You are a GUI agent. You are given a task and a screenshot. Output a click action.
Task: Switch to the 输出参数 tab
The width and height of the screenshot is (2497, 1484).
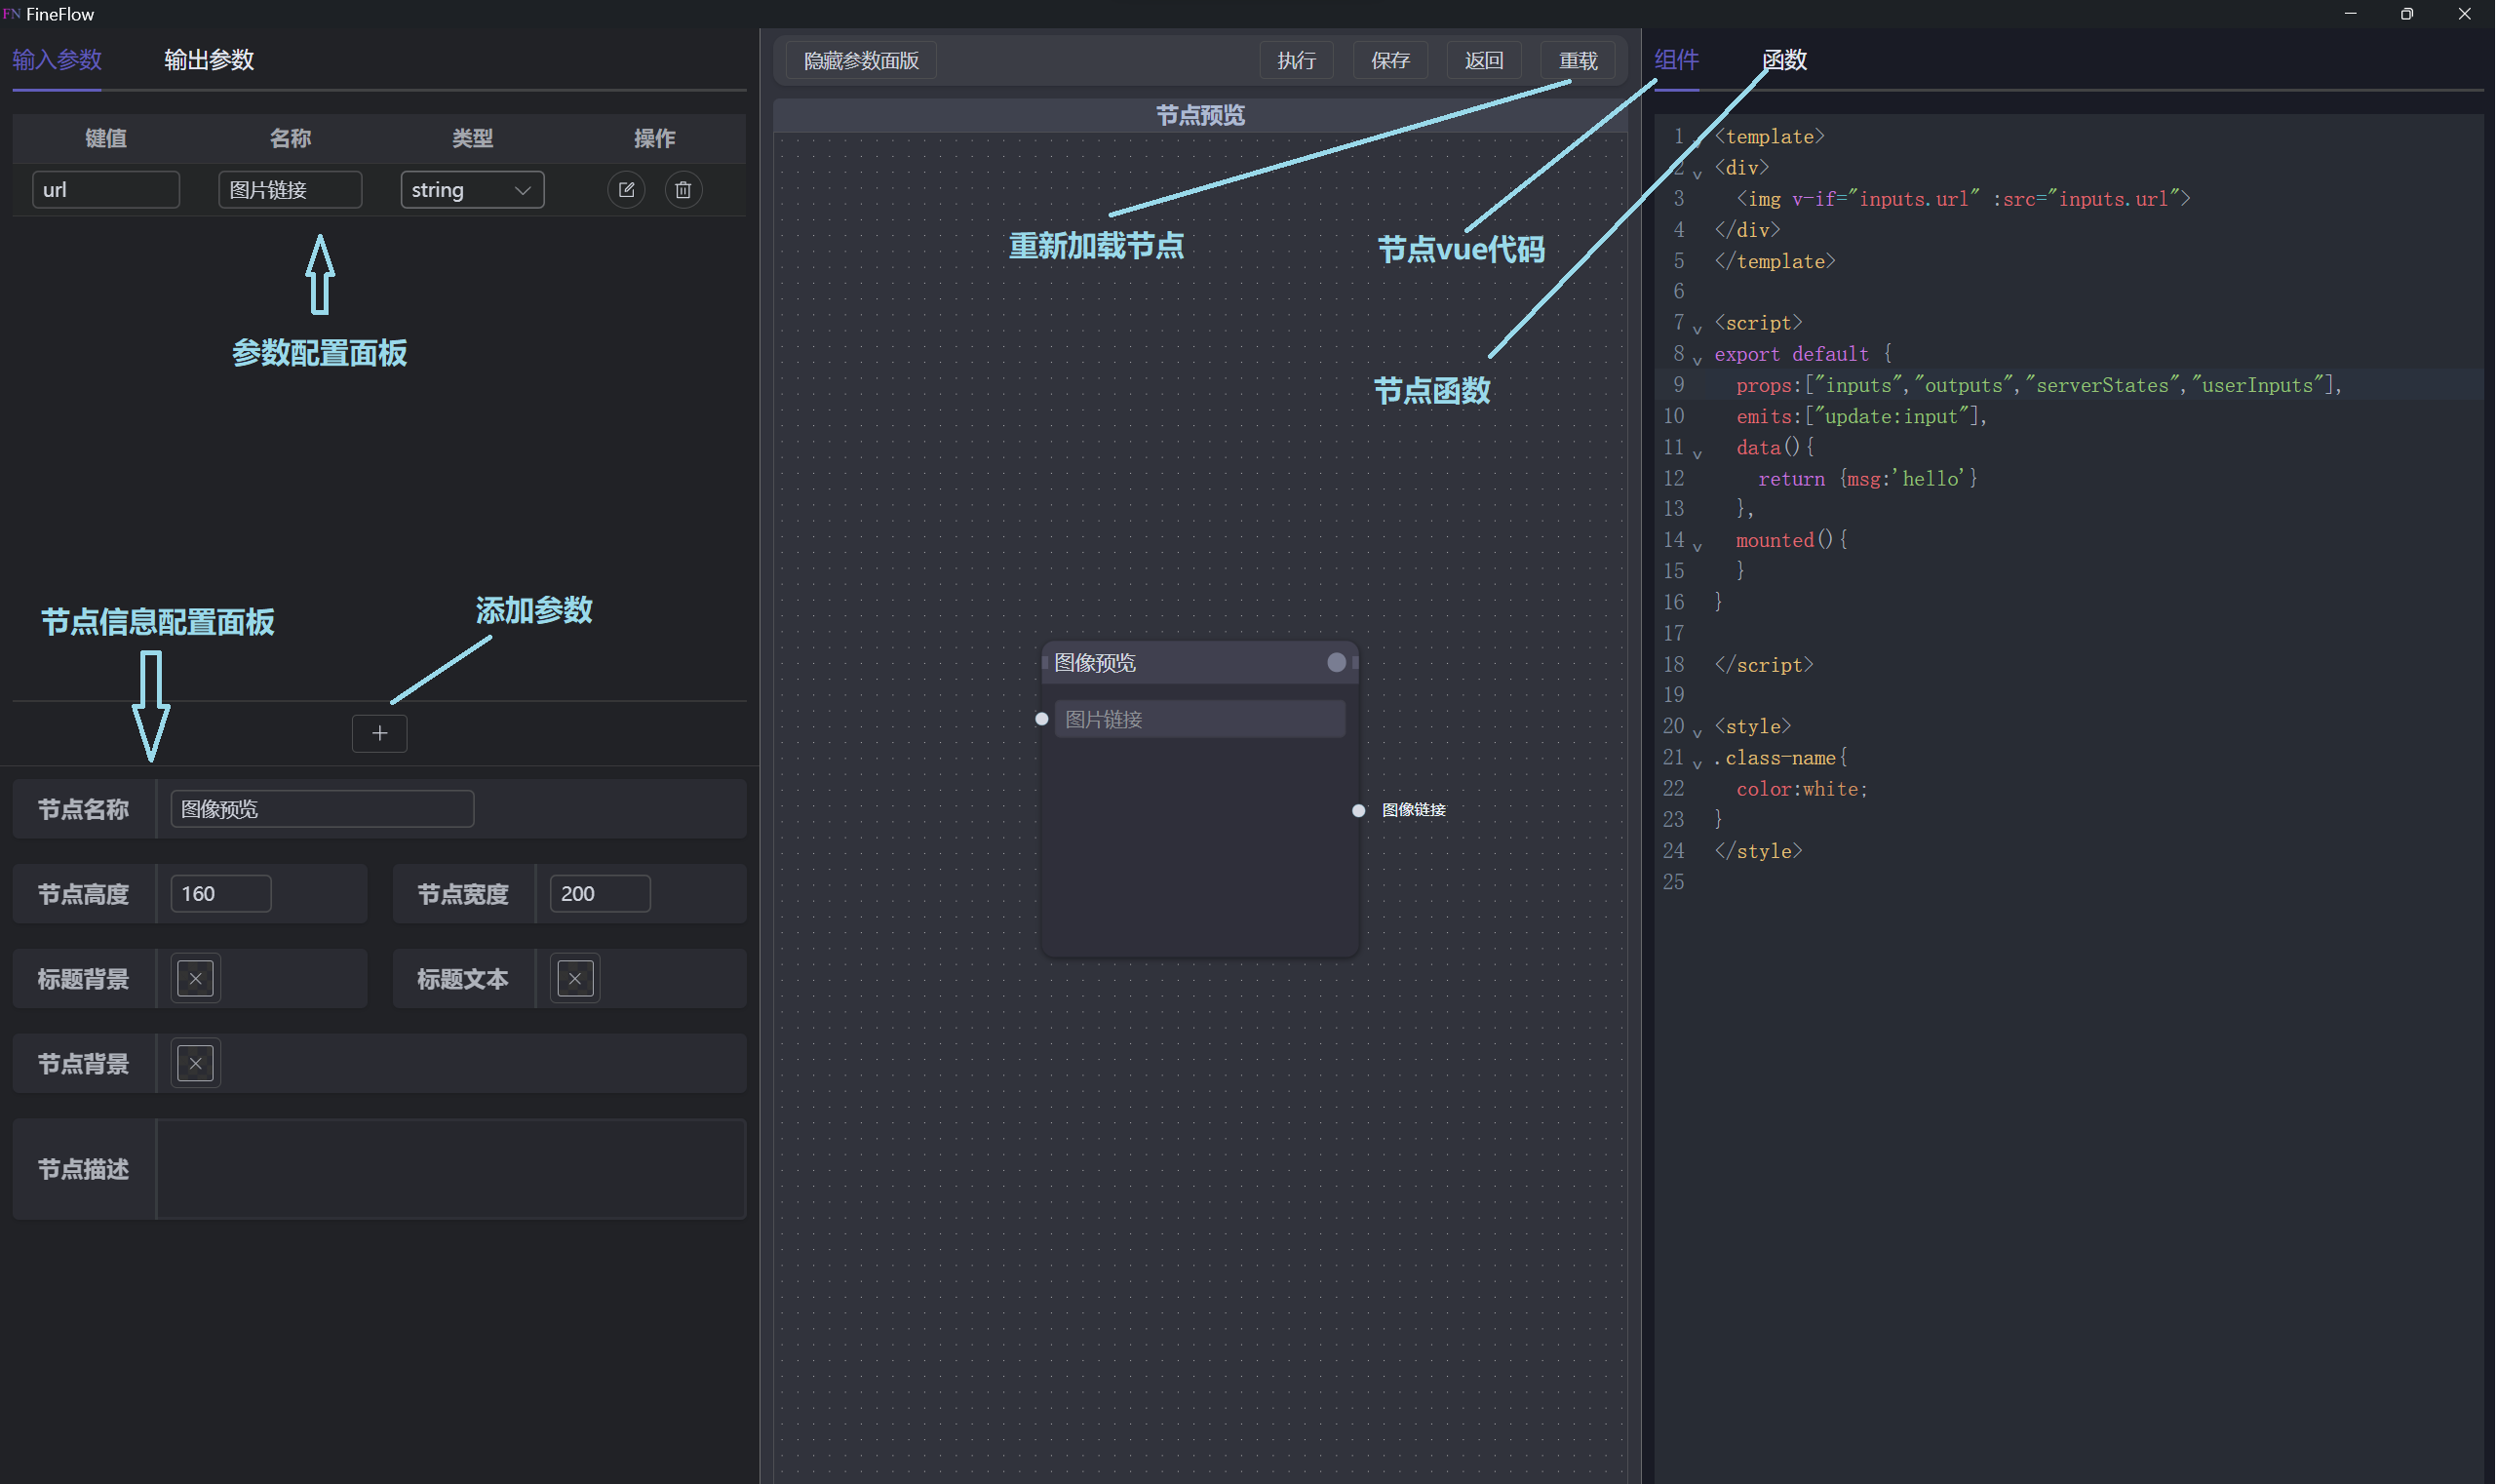pyautogui.click(x=209, y=60)
